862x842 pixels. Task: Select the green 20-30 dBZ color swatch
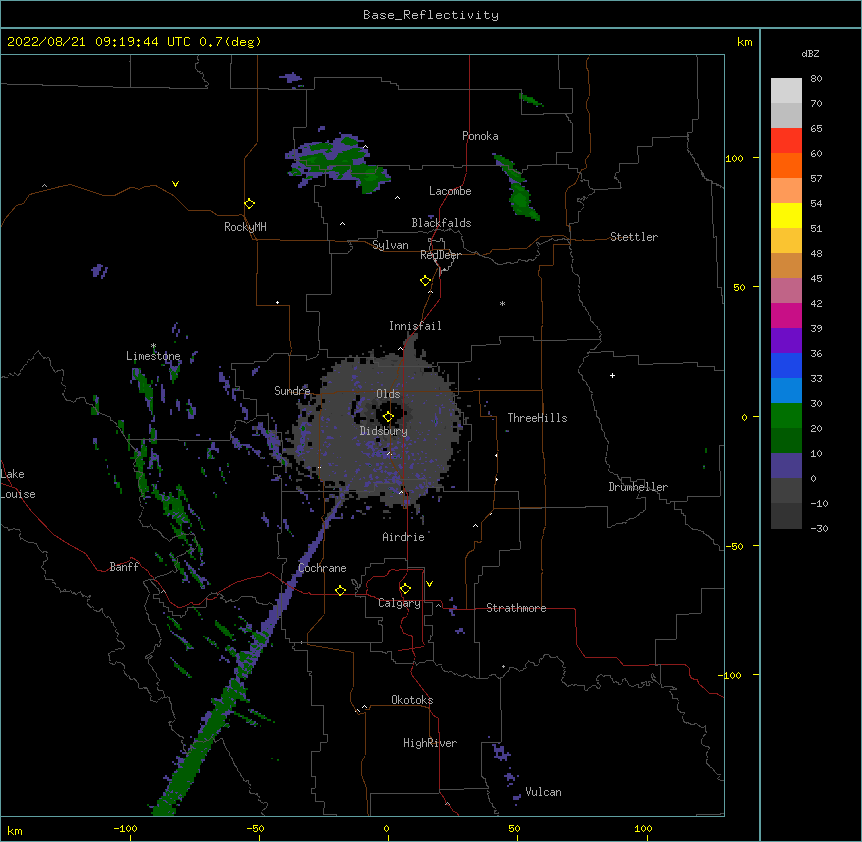786,416
